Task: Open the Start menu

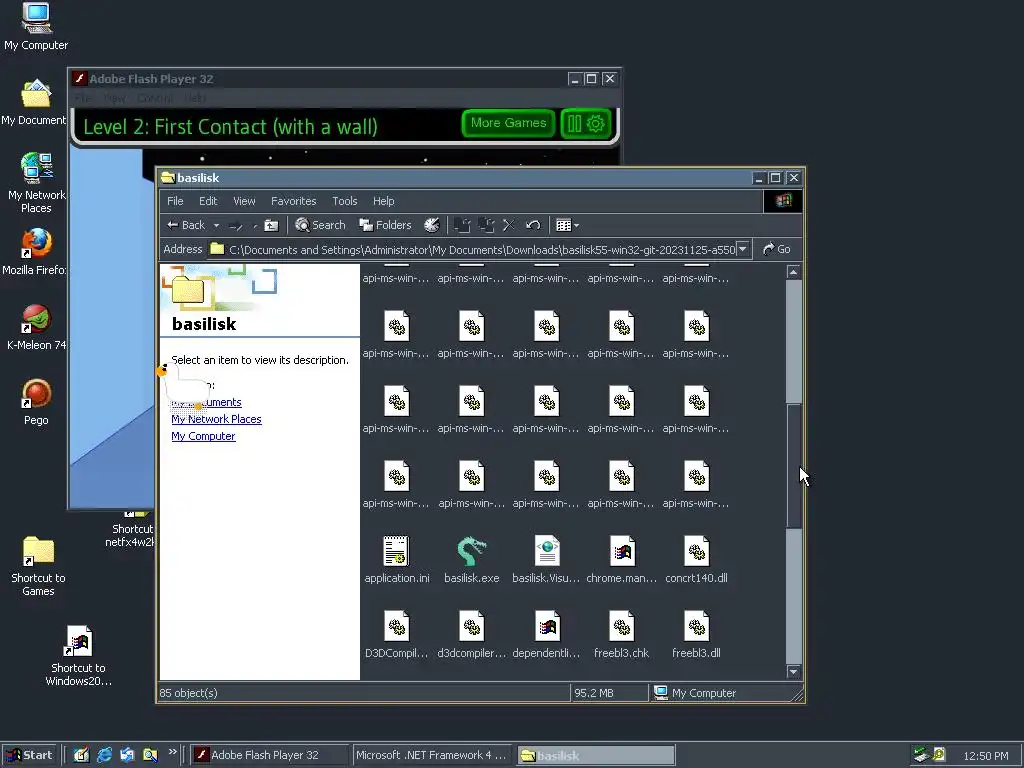Action: coord(29,755)
